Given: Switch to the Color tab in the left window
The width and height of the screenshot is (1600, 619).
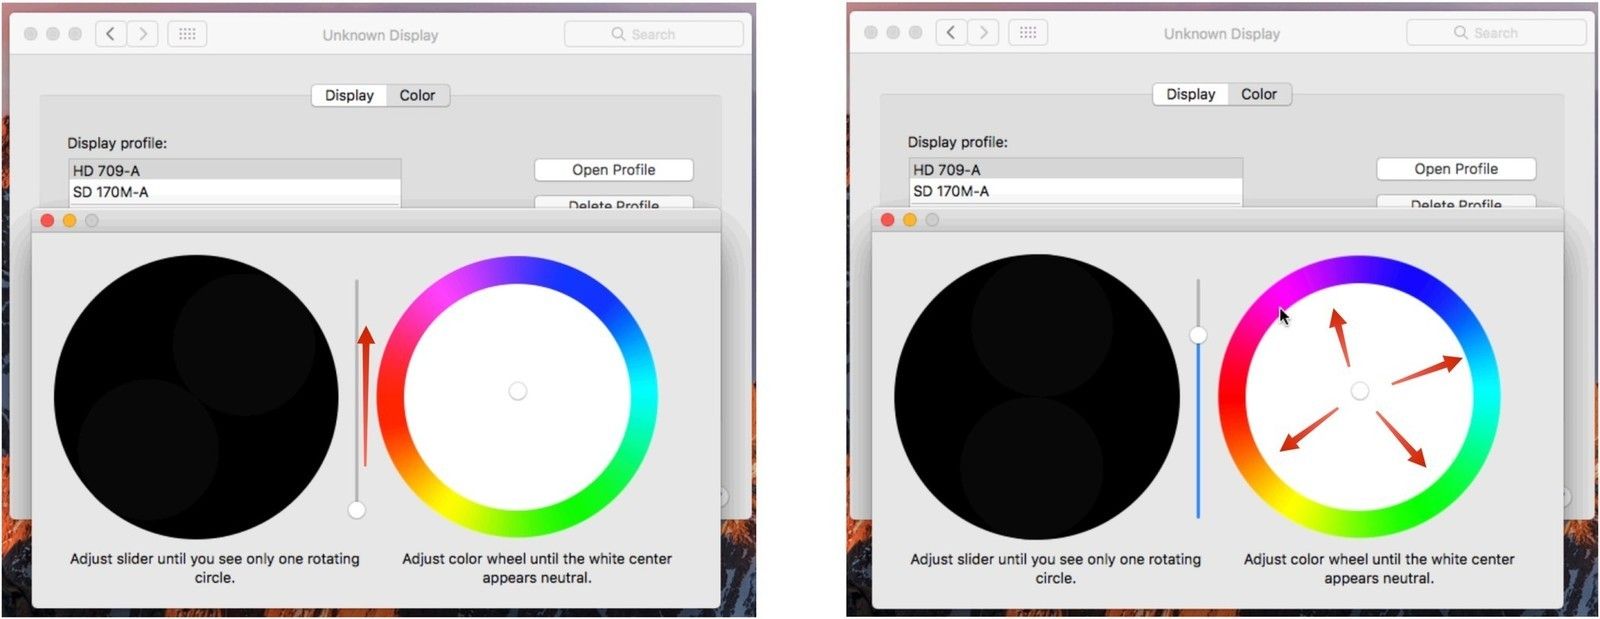Looking at the screenshot, I should 417,95.
